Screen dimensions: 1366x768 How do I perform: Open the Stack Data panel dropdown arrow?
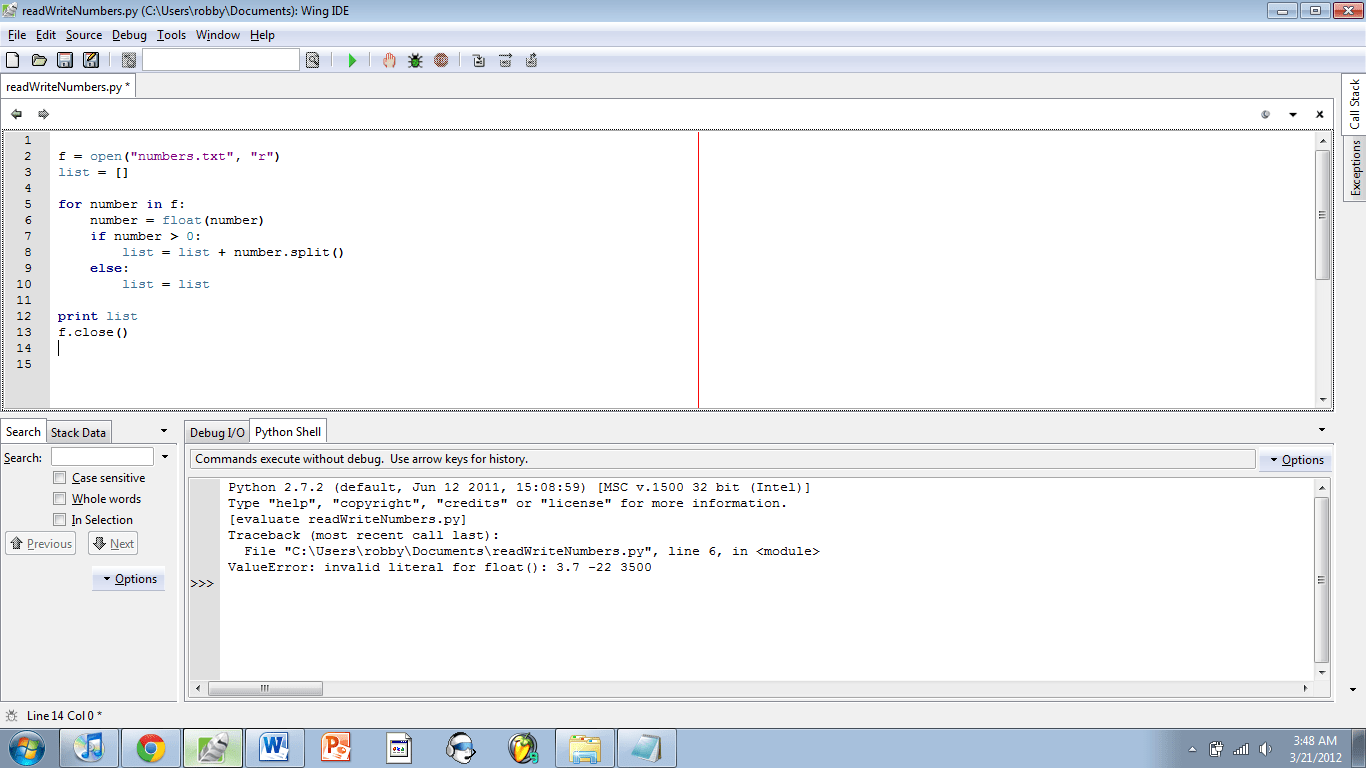coord(162,431)
